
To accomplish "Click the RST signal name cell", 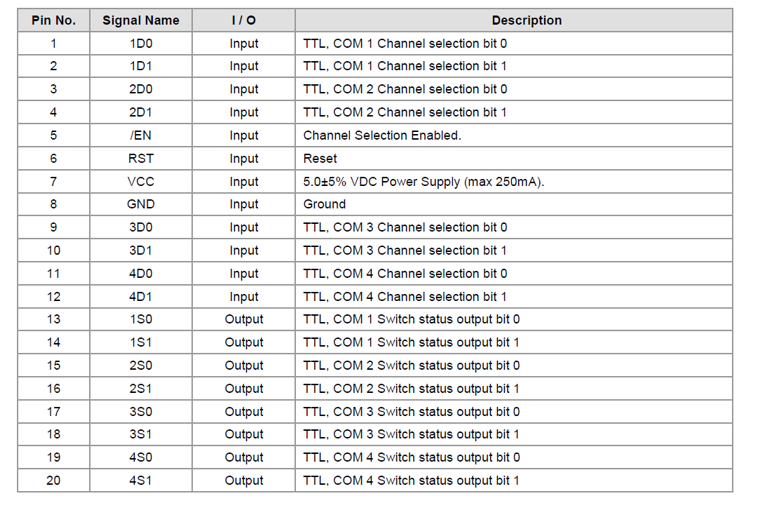I will tap(141, 159).
